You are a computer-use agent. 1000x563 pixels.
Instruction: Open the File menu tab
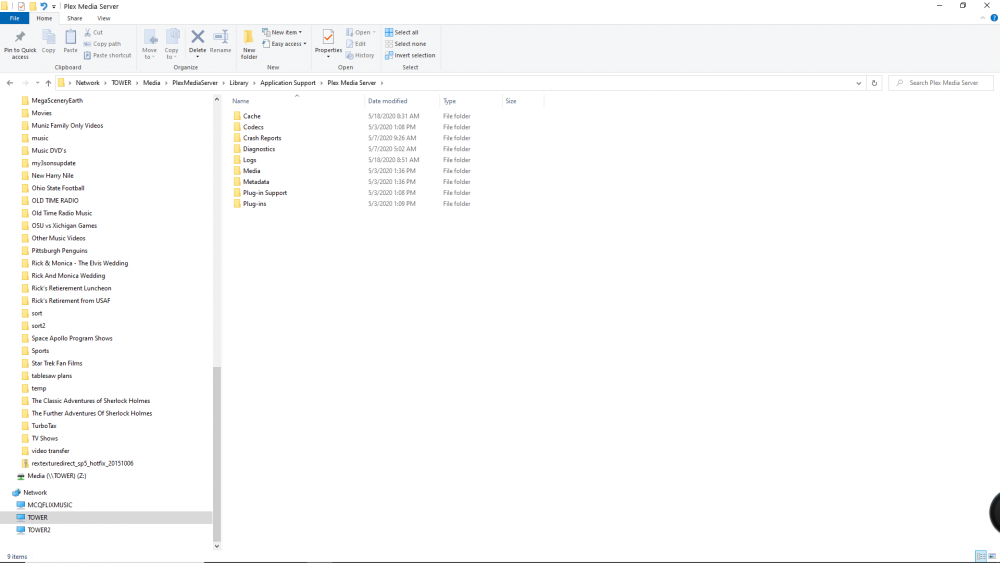click(14, 18)
